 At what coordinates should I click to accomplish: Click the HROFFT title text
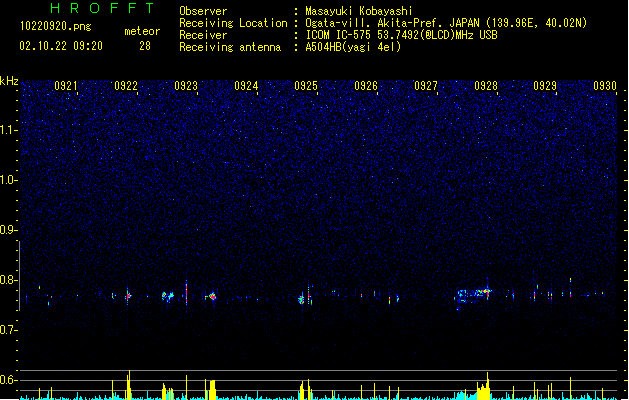coord(102,8)
